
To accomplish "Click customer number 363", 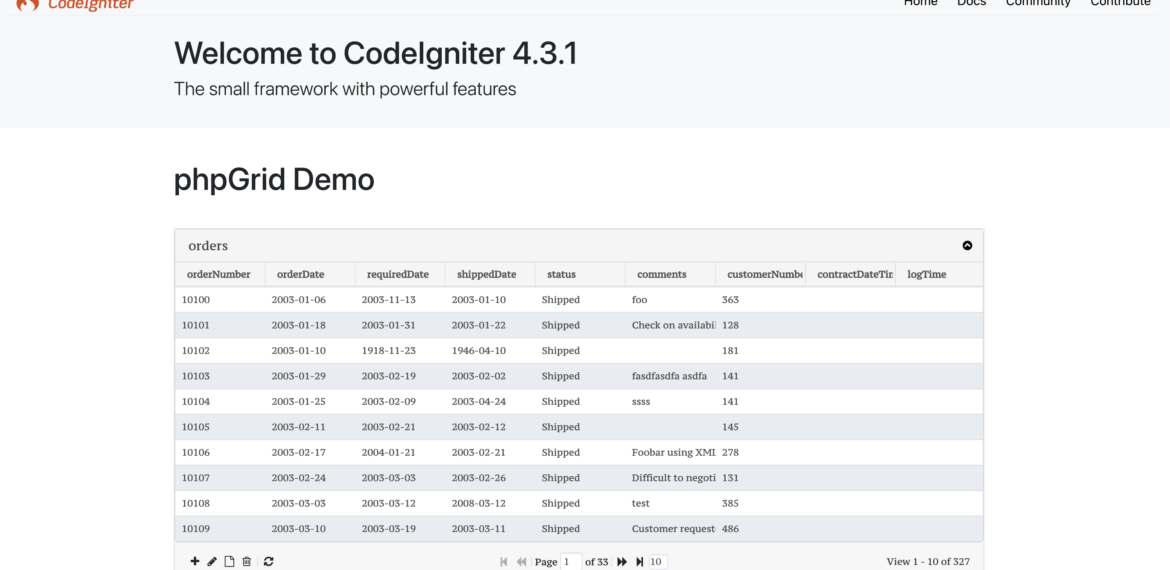I will click(x=731, y=300).
